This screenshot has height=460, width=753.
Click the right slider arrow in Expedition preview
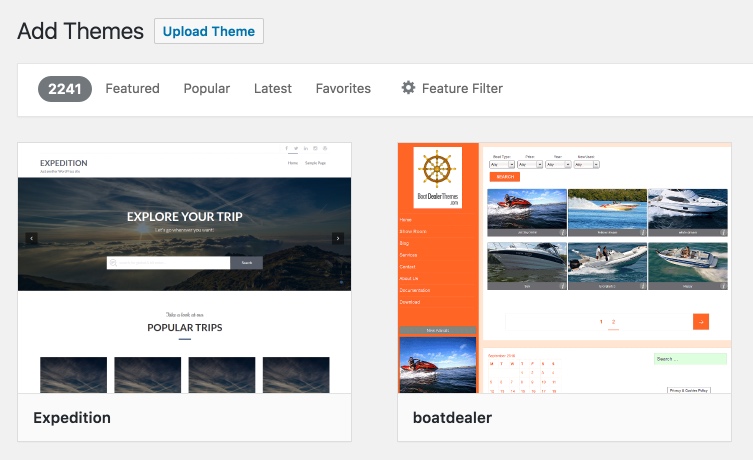tap(338, 238)
